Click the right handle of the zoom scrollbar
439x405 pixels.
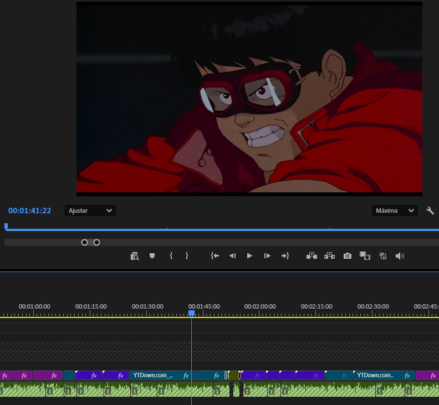click(96, 242)
